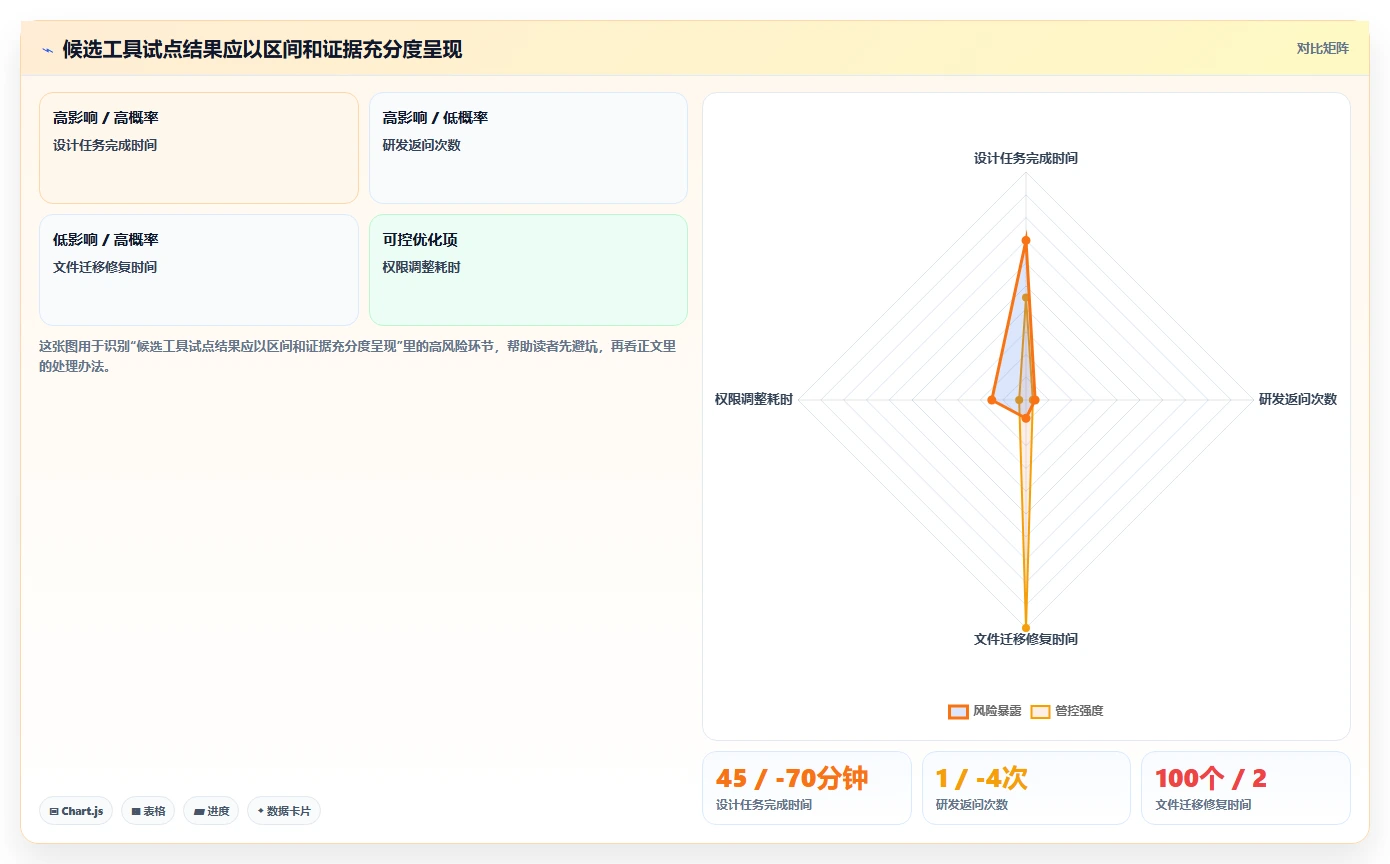Click the 100个 / 2 stat card
1390x864 pixels.
pos(1246,788)
